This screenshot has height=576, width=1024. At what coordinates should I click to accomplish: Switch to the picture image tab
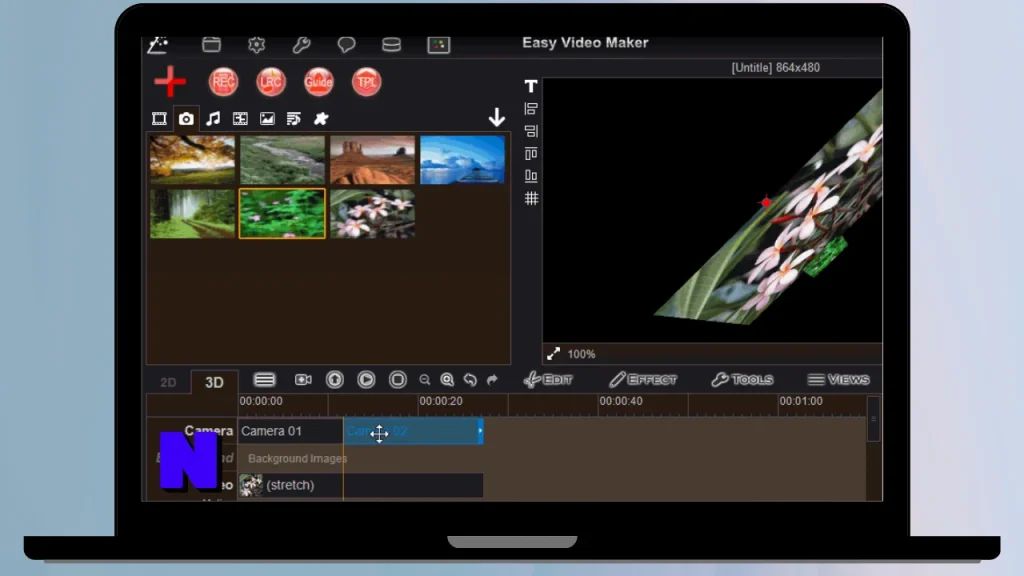click(x=267, y=118)
